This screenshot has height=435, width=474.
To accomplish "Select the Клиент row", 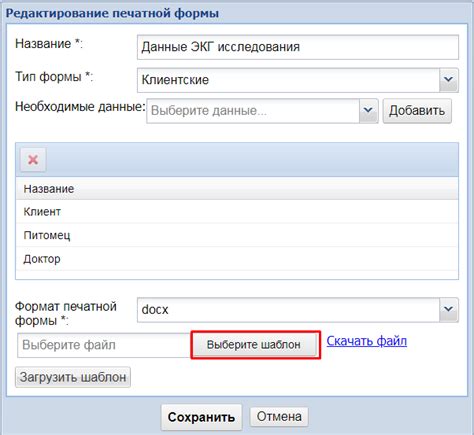I will pyautogui.click(x=237, y=212).
